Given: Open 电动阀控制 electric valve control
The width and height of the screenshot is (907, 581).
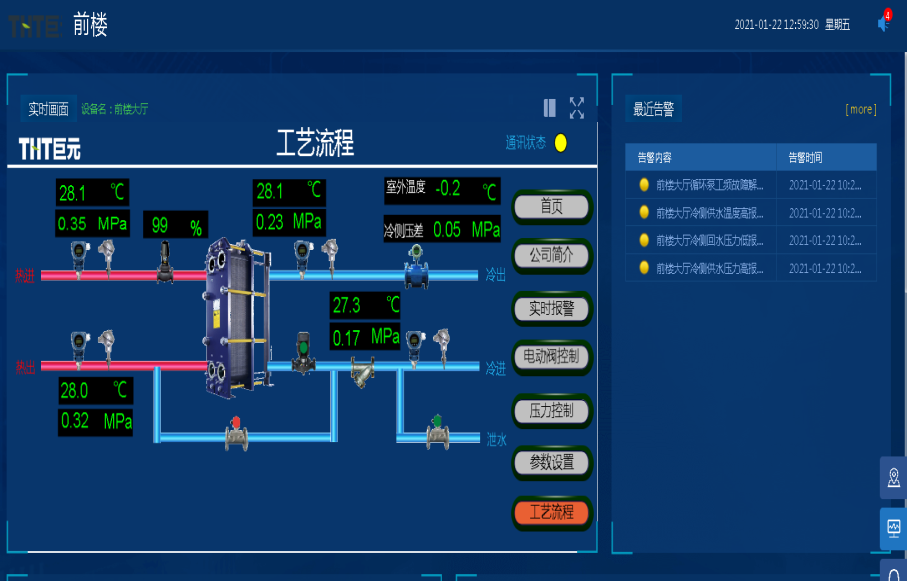Looking at the screenshot, I should [551, 356].
